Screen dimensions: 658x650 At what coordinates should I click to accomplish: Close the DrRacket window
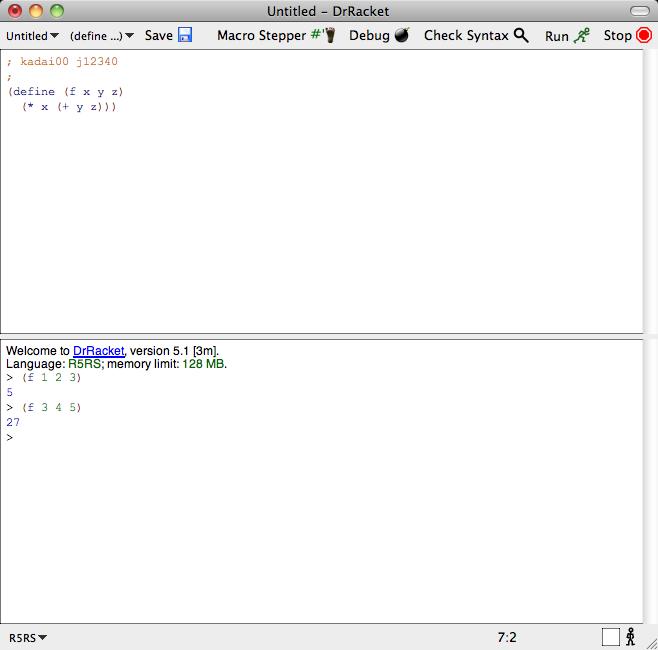tap(15, 11)
